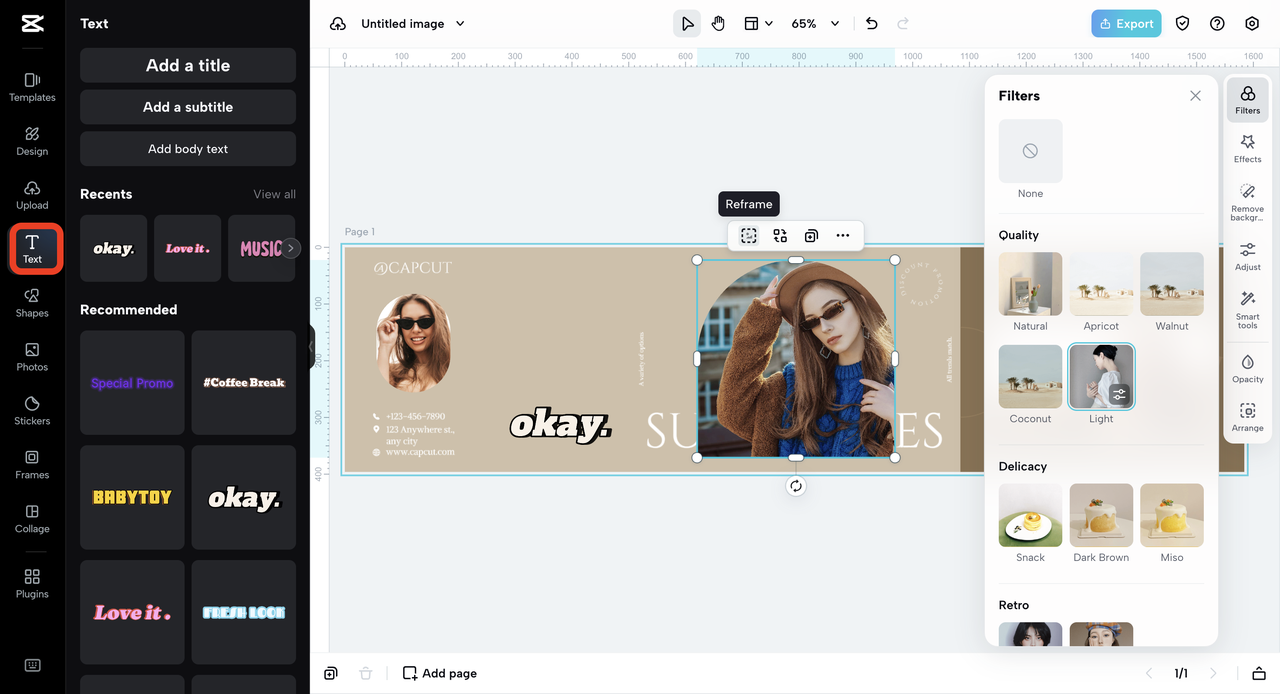
Task: Open the help question mark icon
Action: 1217,24
